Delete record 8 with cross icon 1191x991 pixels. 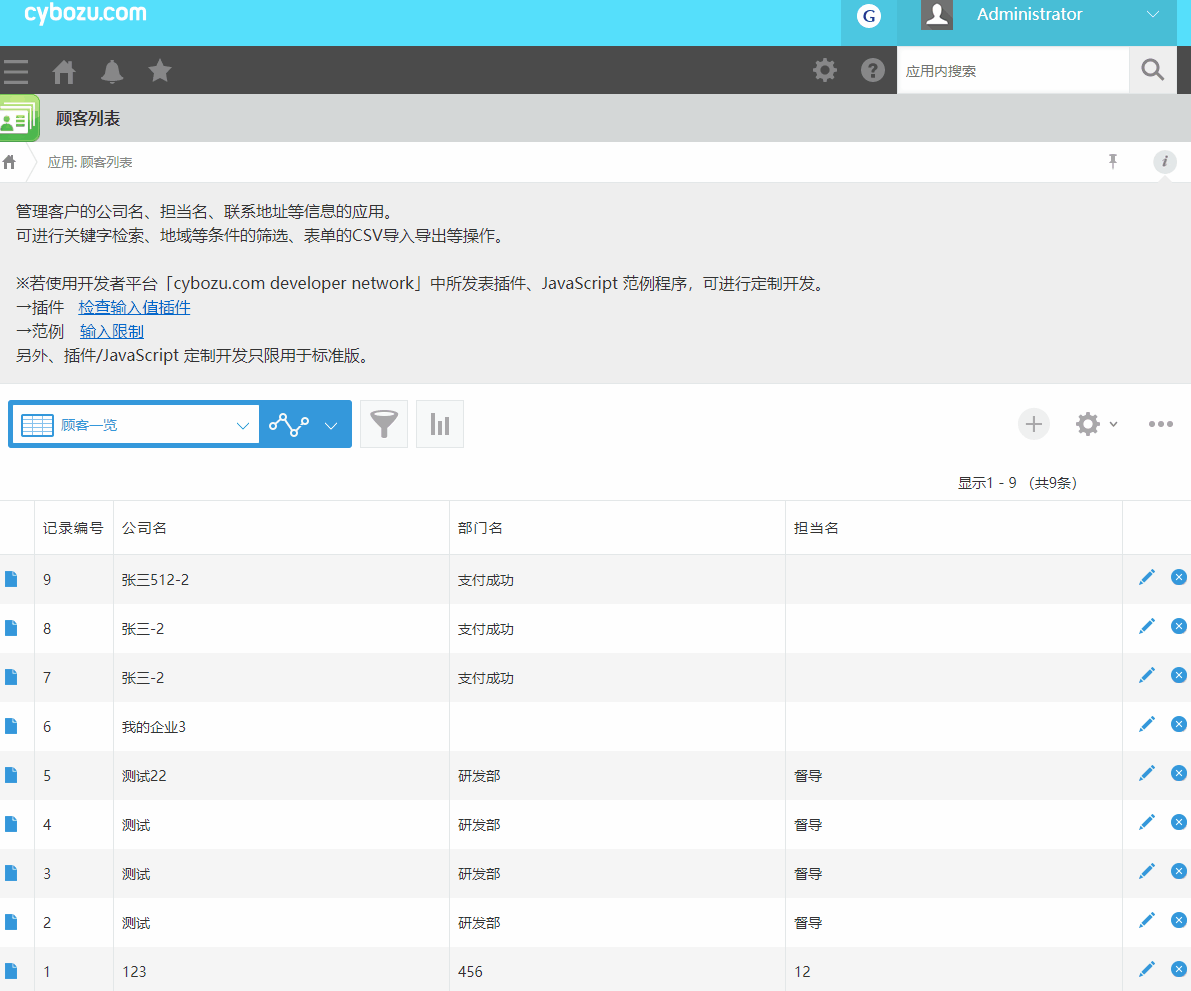pos(1178,626)
